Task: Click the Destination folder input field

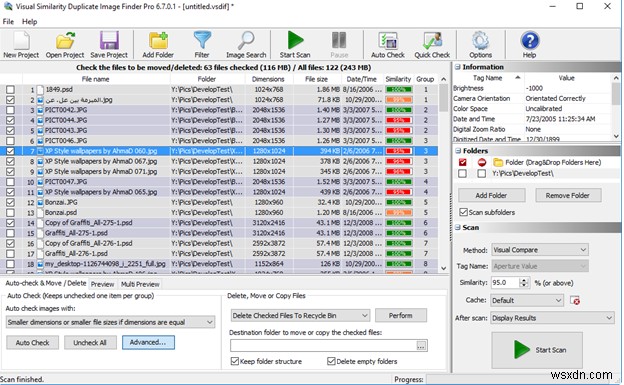Action: 324,346
